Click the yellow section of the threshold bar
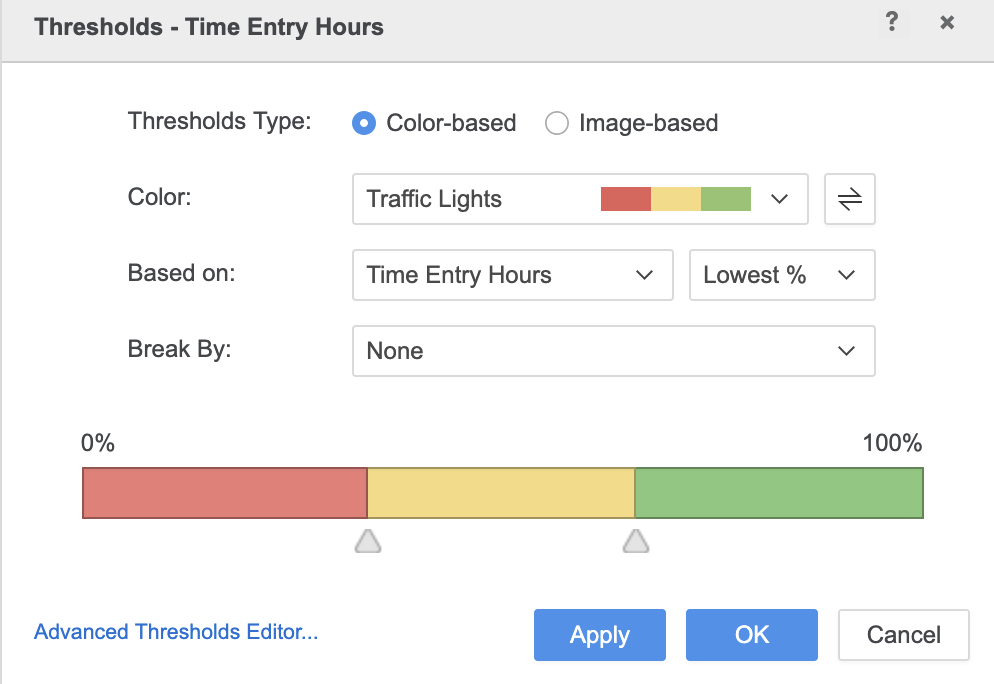The width and height of the screenshot is (994, 684). click(x=500, y=492)
